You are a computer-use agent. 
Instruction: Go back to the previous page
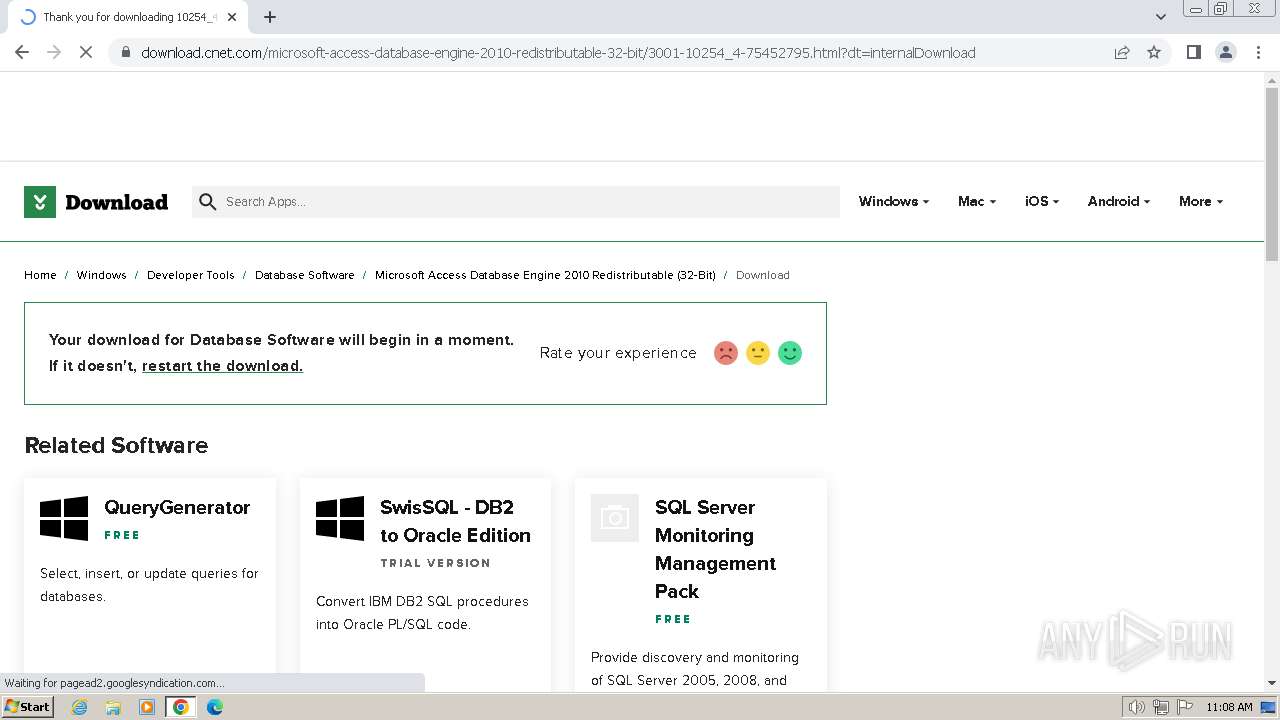coord(22,52)
